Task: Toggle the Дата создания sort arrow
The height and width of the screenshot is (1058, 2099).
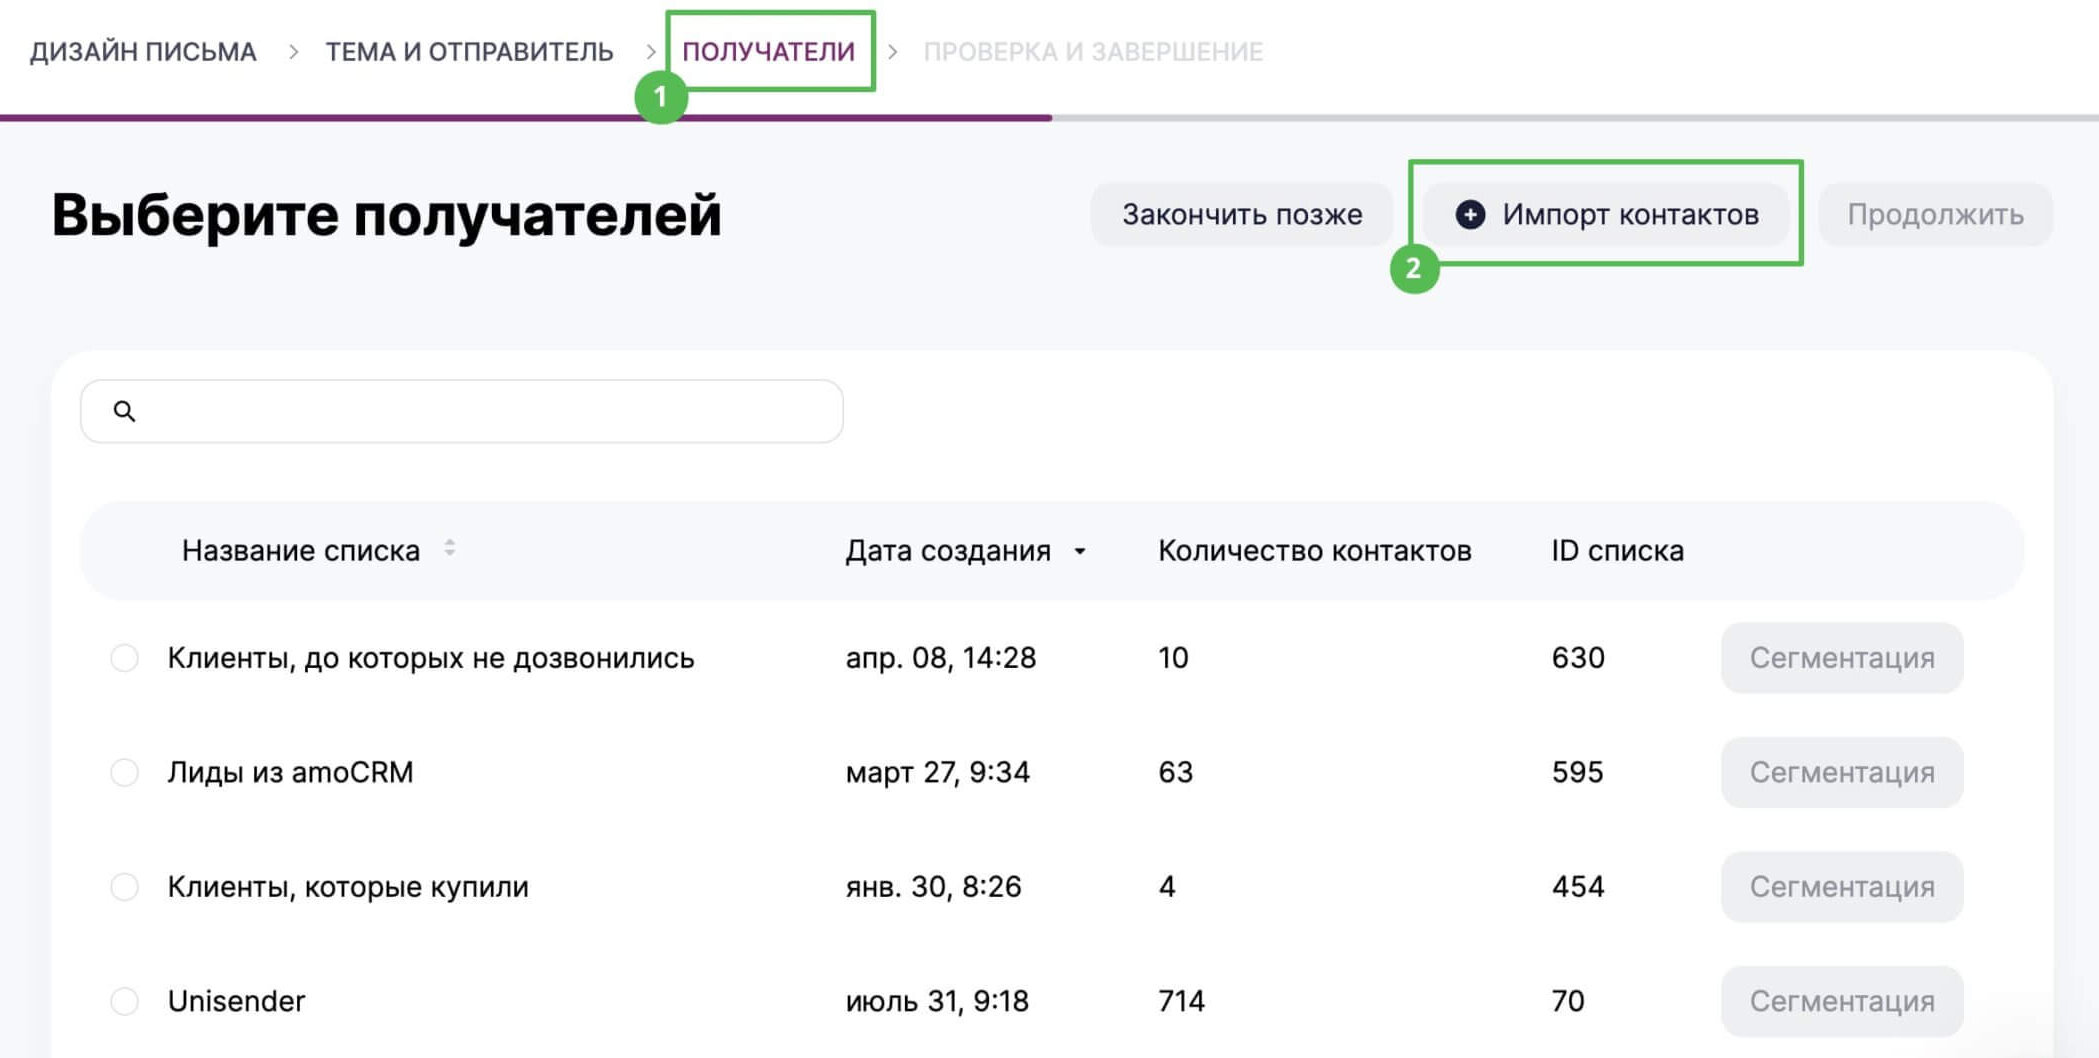Action: (x=1080, y=551)
